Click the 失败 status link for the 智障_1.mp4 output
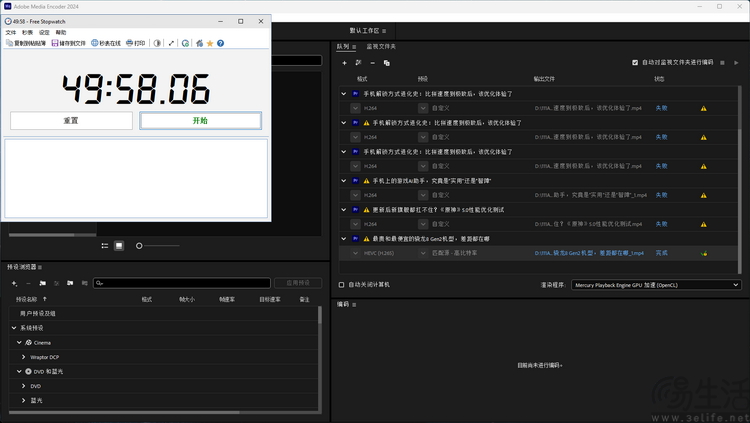The image size is (750, 423). click(662, 195)
